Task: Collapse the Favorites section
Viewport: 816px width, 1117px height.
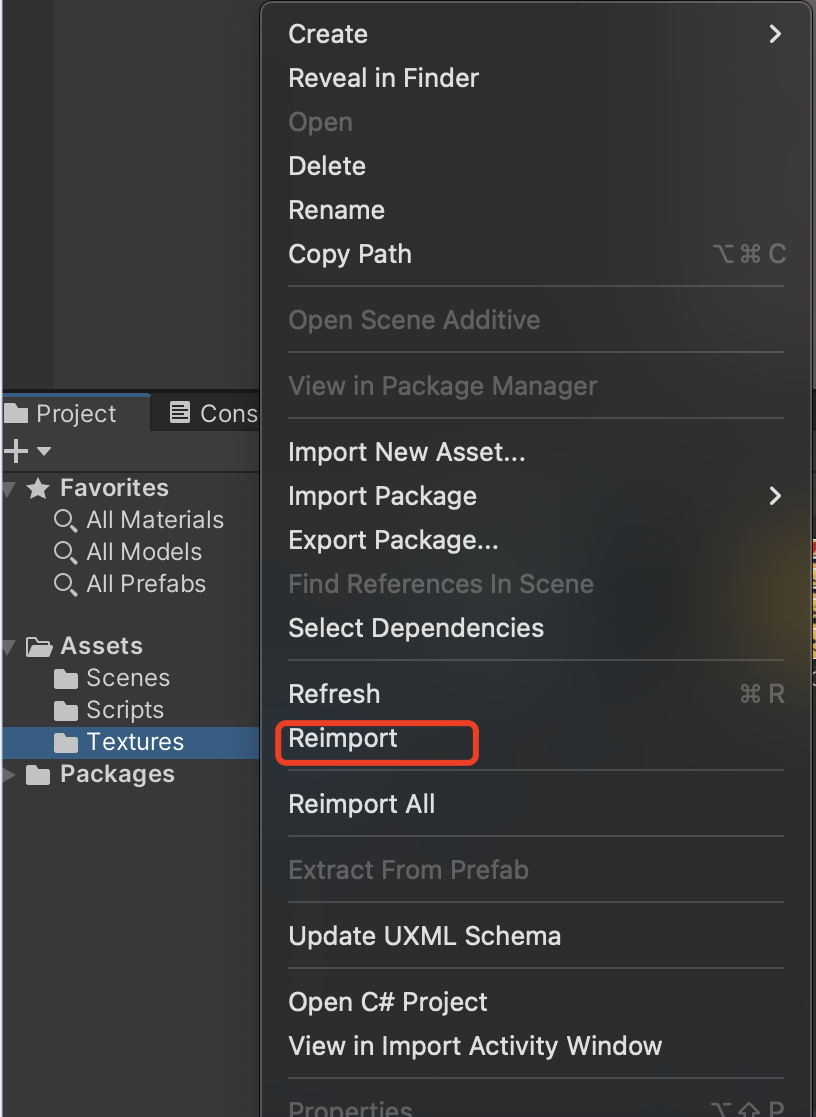Action: click(x=9, y=489)
